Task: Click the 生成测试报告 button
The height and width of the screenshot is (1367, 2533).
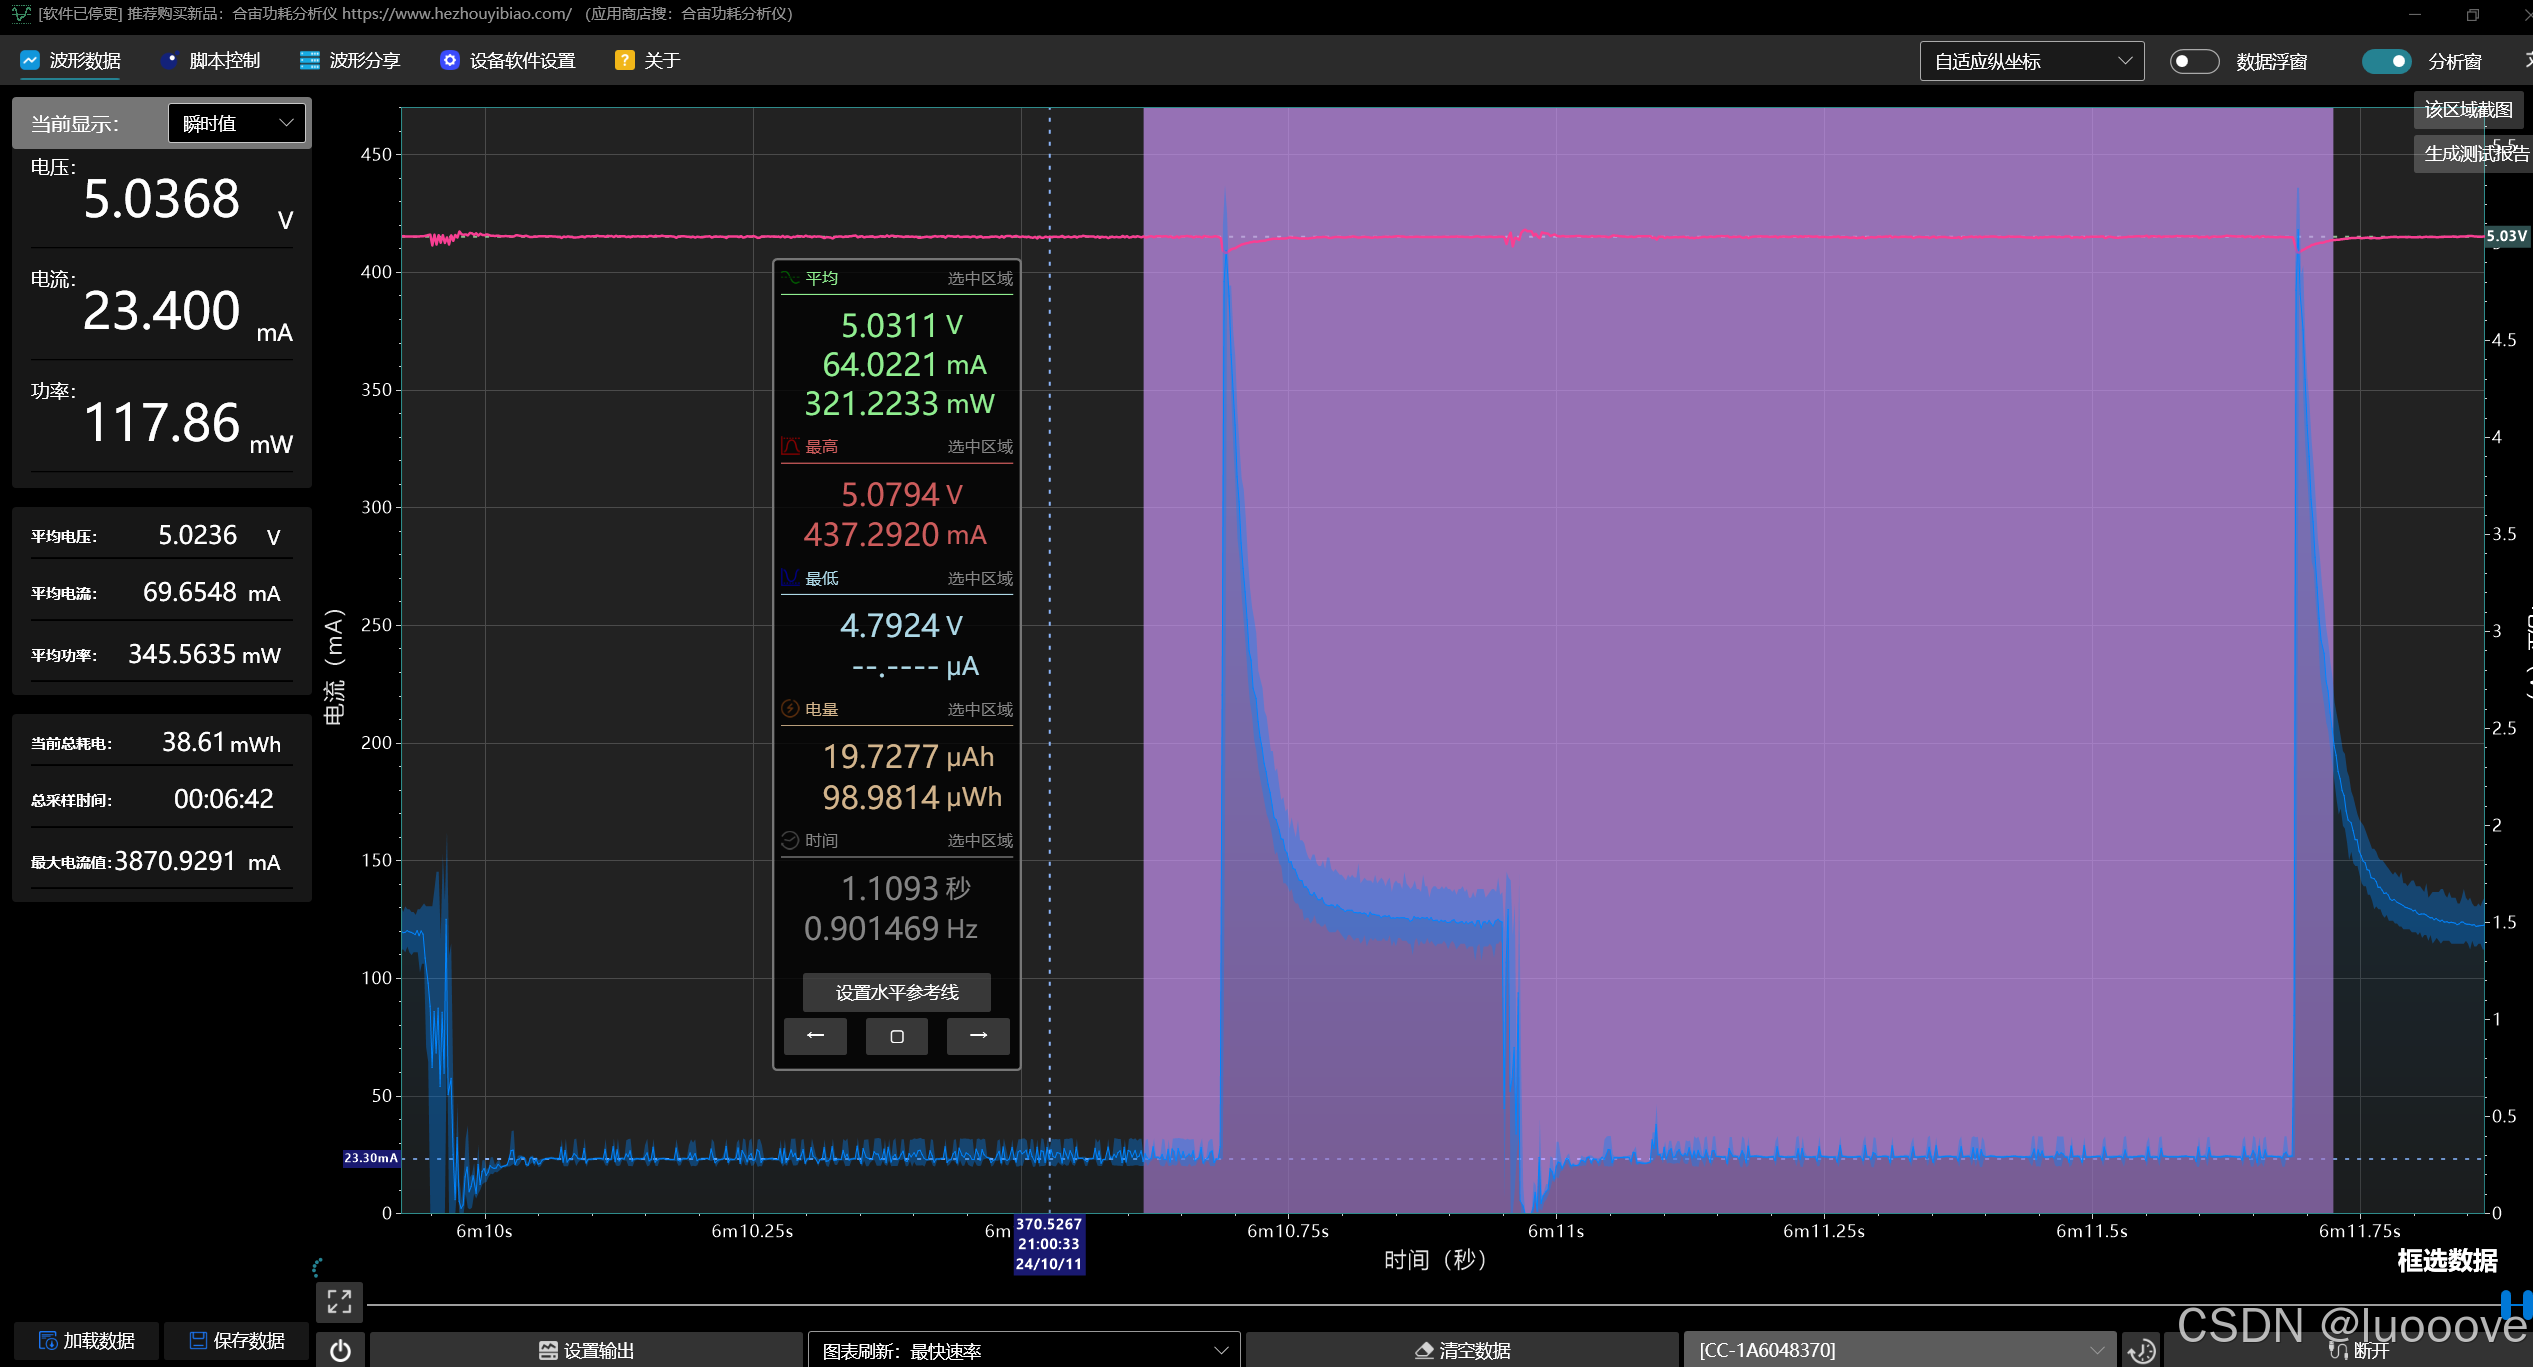Action: [2475, 153]
